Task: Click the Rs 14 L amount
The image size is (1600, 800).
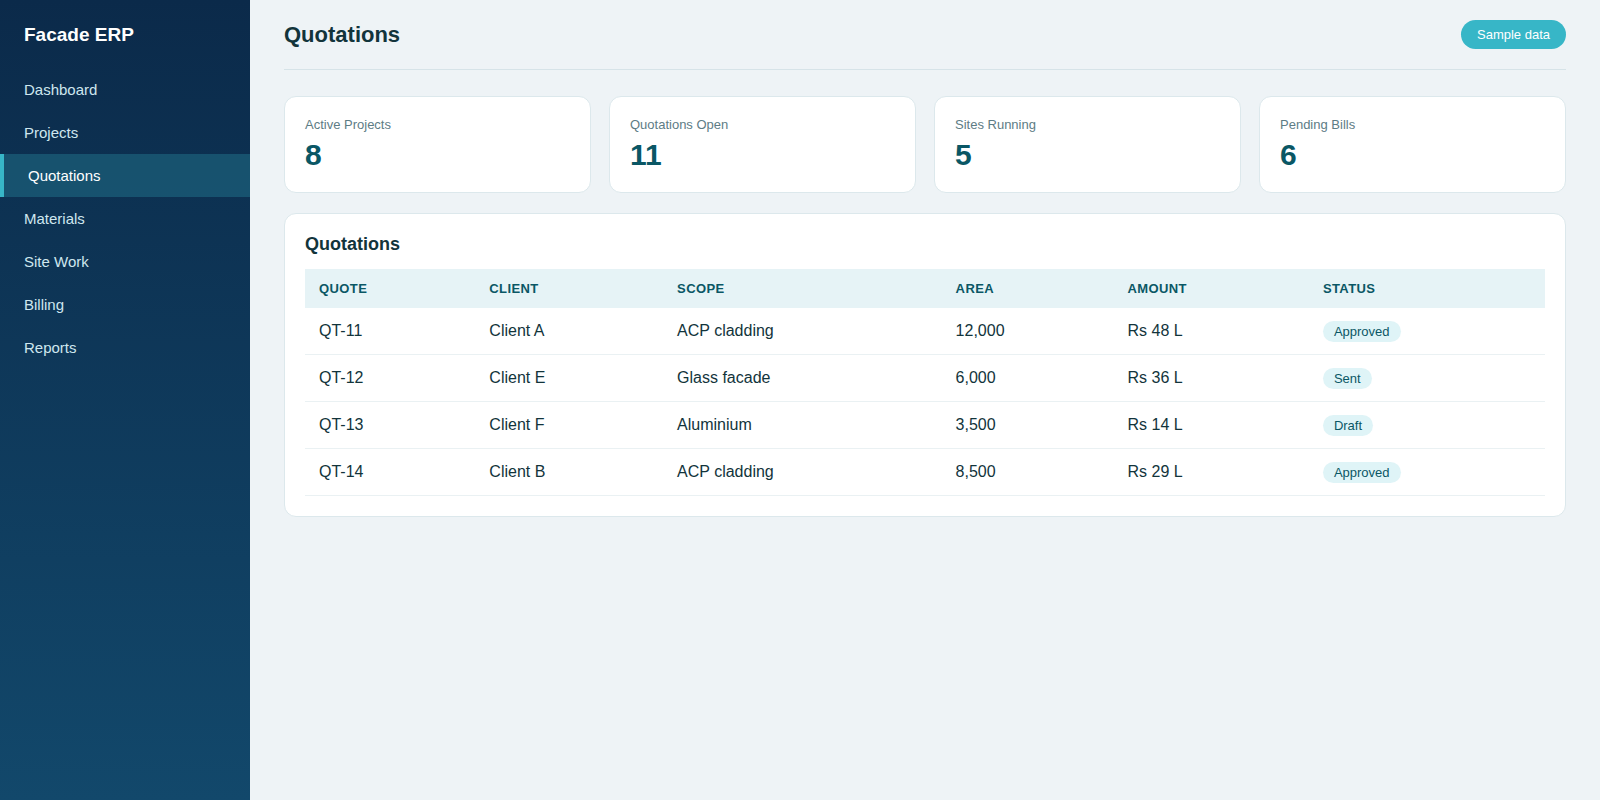Action: [x=1155, y=425]
